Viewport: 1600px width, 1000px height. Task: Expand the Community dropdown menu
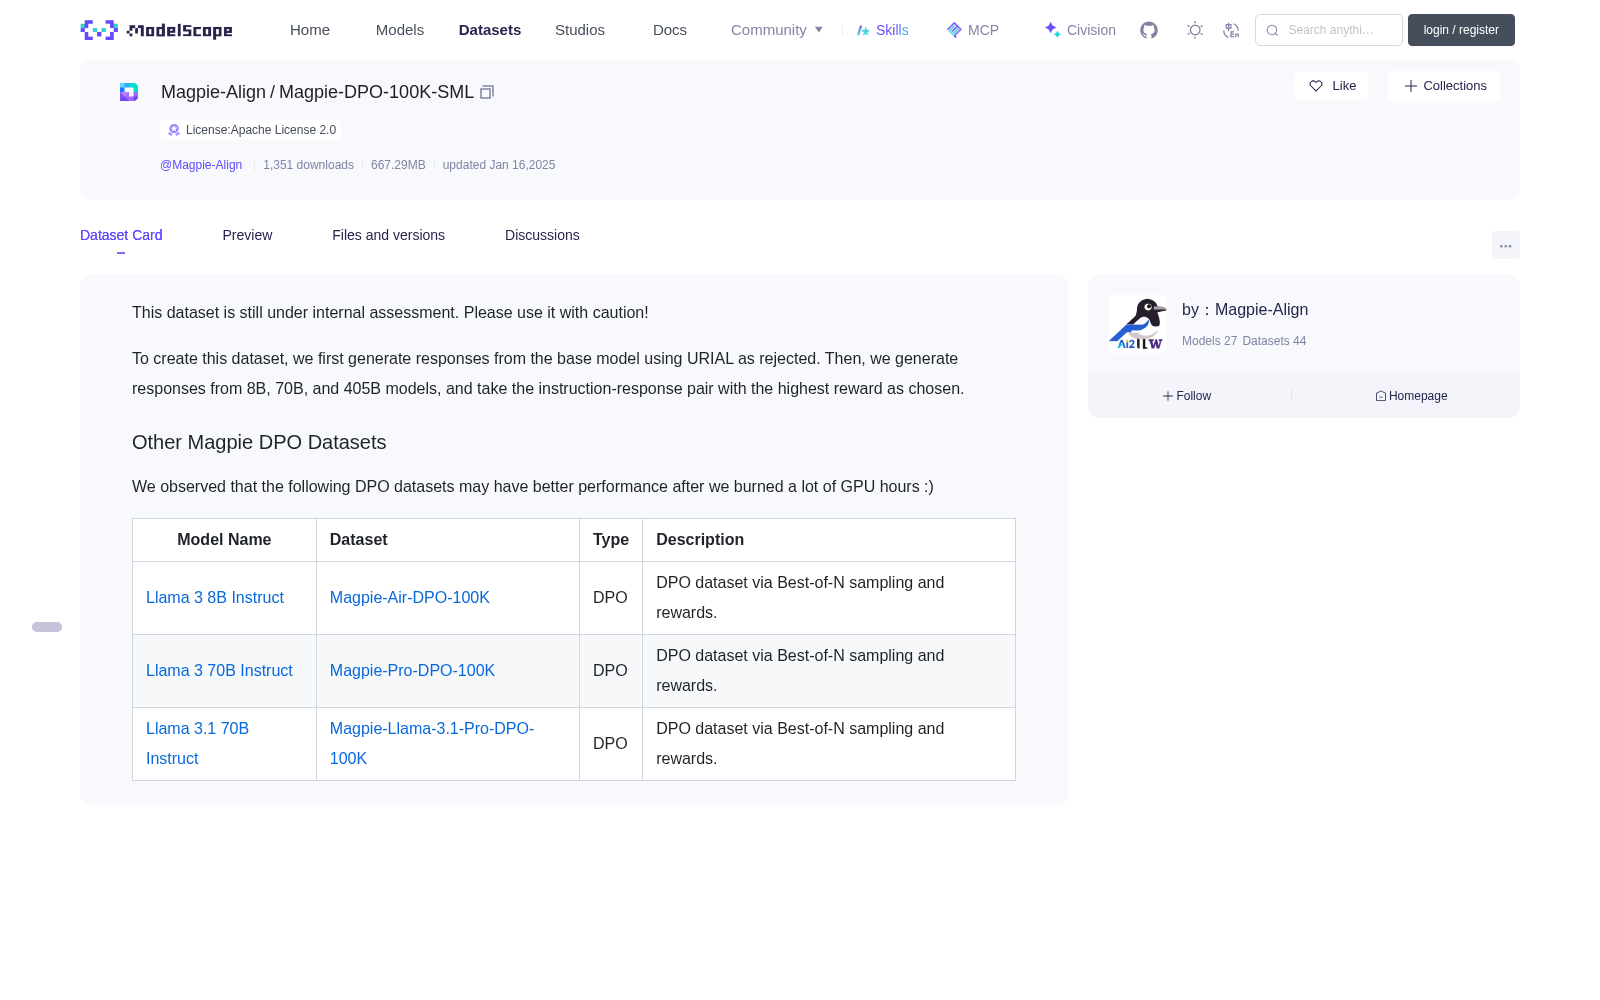[x=777, y=30]
